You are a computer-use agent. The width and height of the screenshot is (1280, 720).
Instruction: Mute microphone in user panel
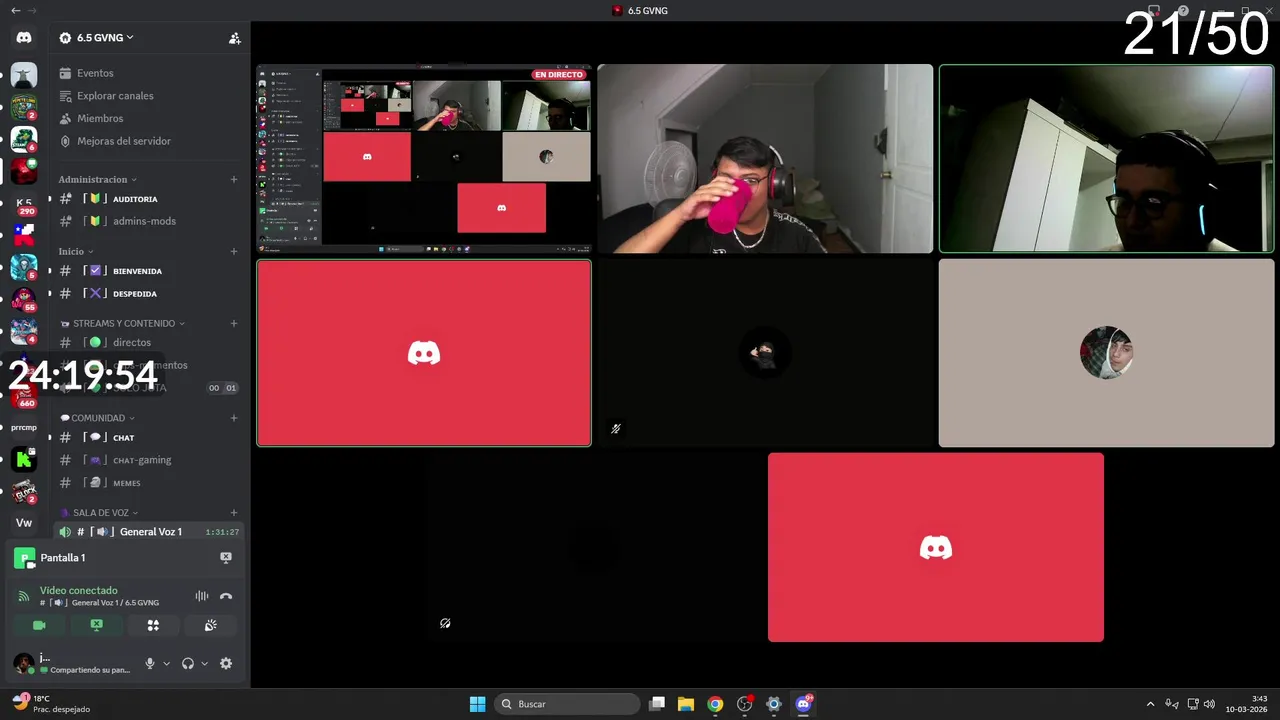pos(150,663)
